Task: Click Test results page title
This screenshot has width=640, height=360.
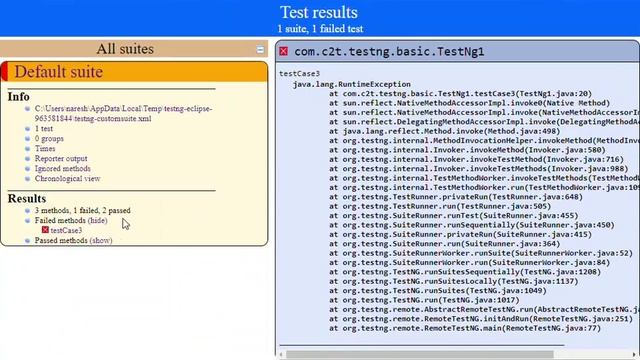Action: coord(319,12)
